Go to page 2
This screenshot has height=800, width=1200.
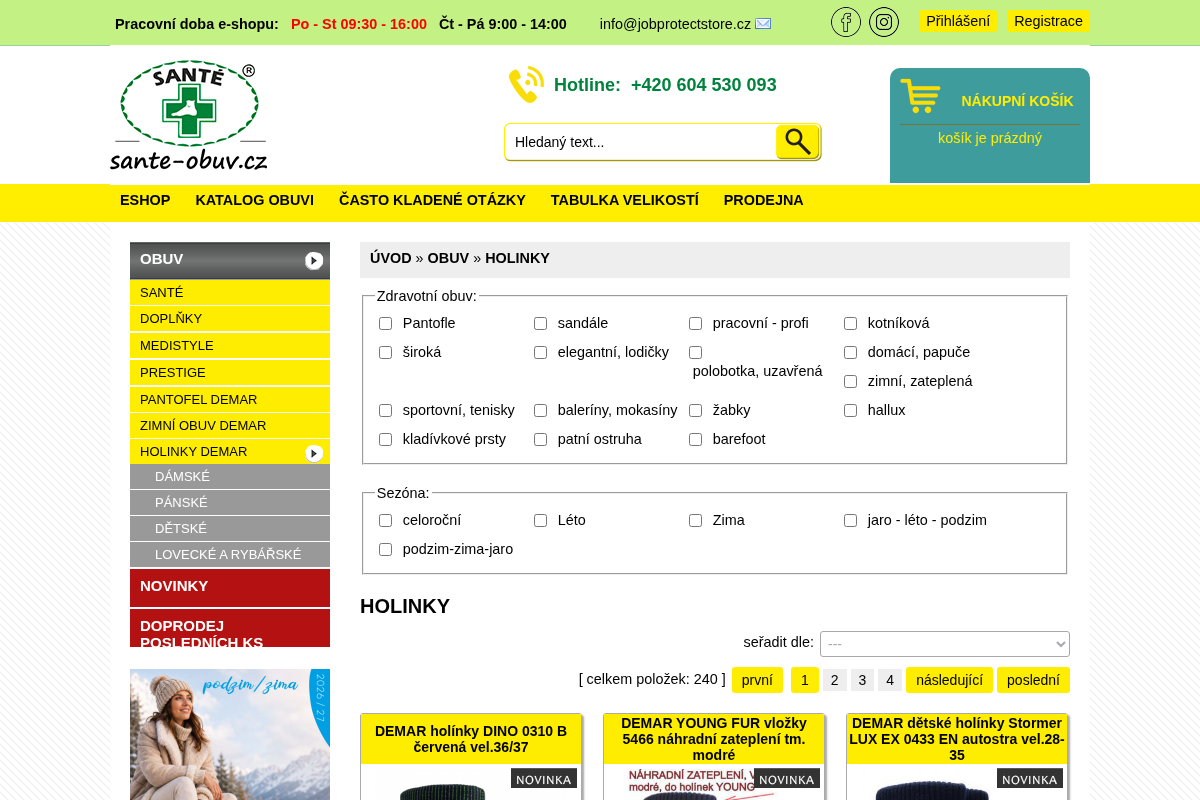835,680
